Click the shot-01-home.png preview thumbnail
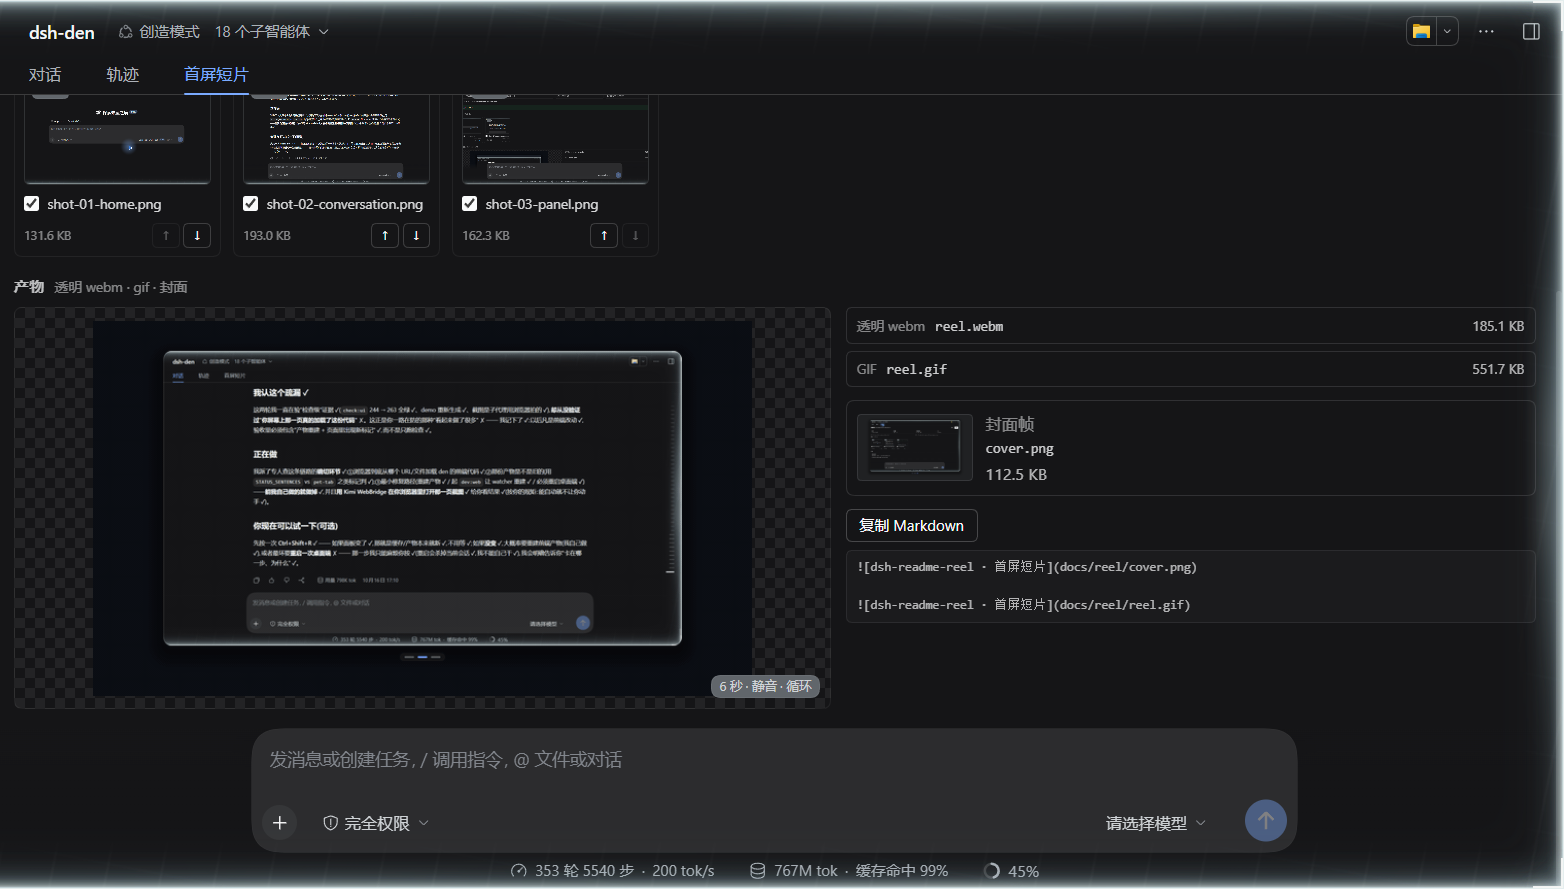 (118, 140)
